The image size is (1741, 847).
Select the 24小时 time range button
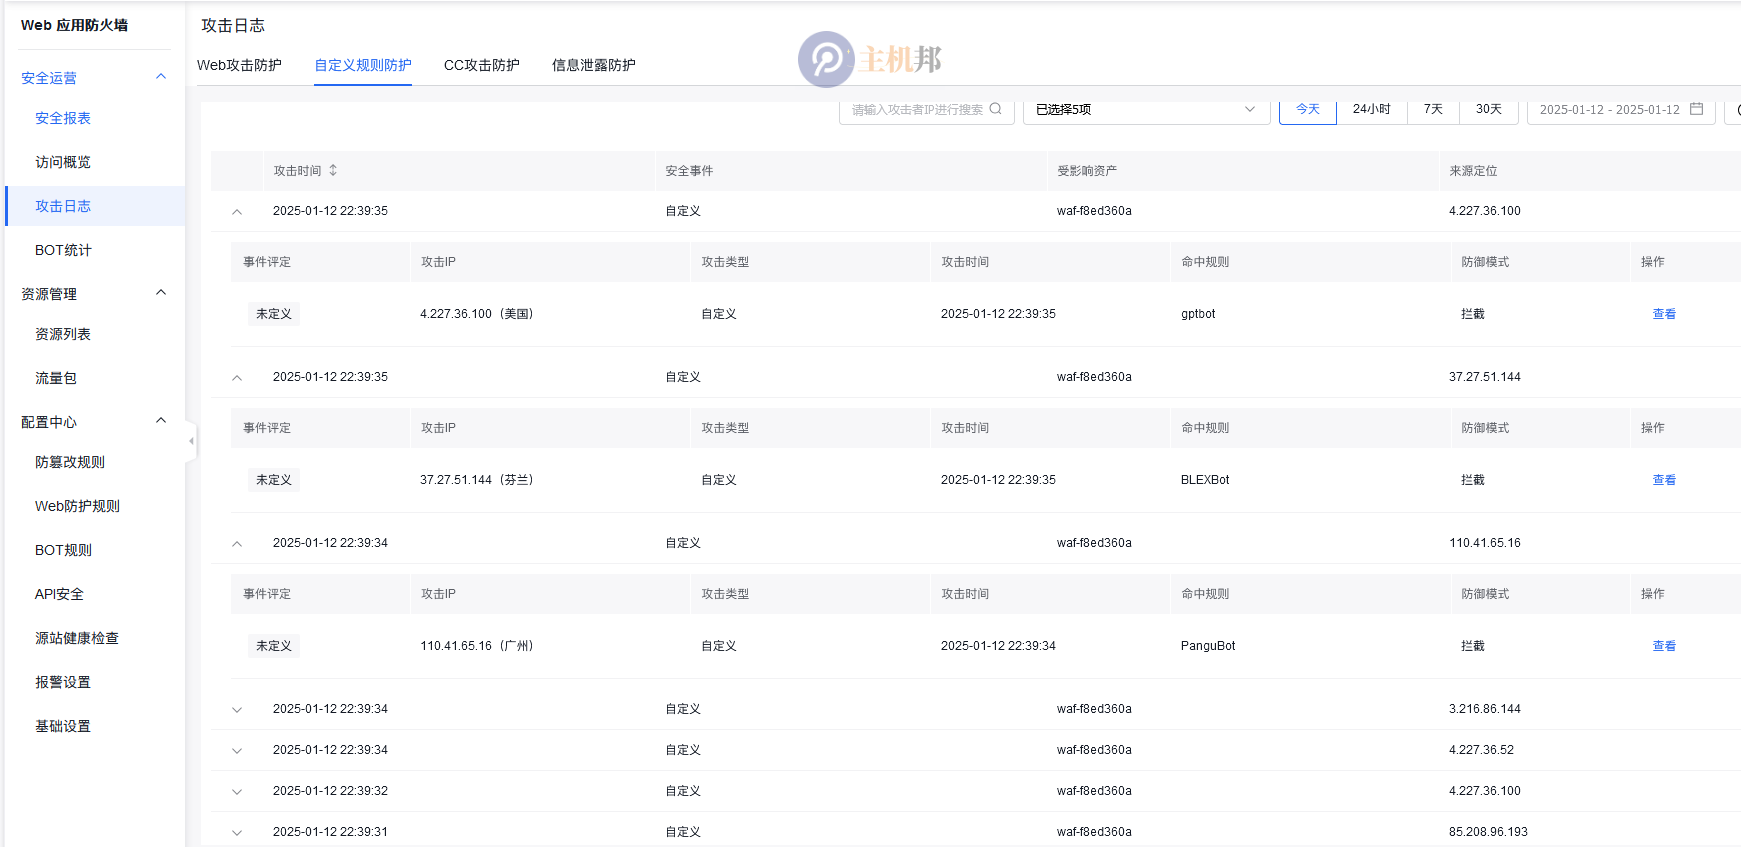1372,109
